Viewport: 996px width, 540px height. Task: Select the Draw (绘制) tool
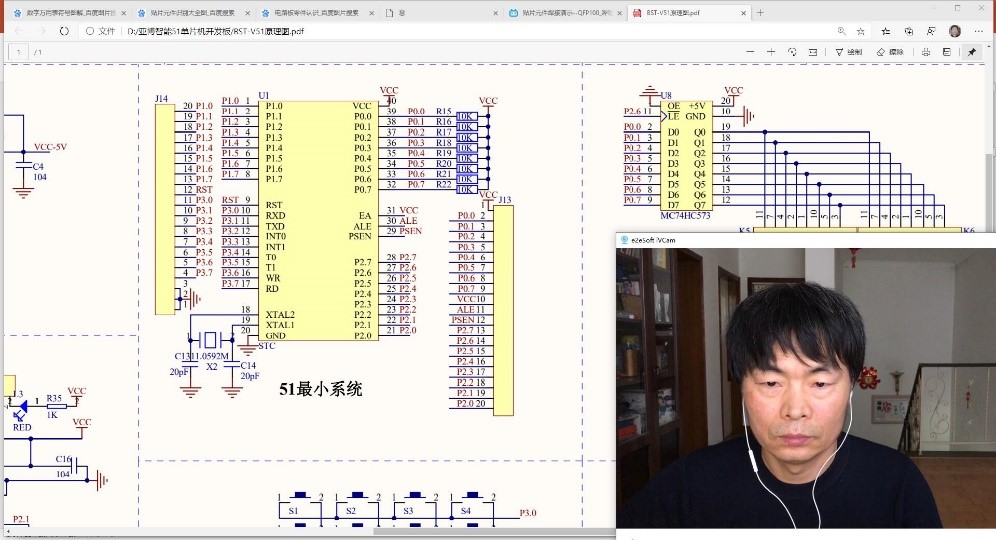coord(848,51)
